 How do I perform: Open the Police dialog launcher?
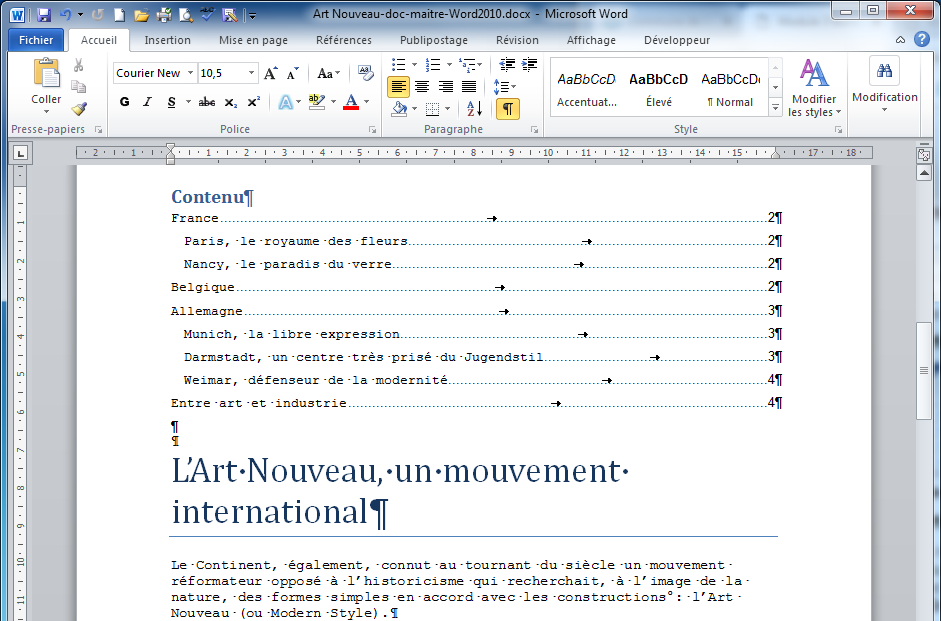click(373, 130)
